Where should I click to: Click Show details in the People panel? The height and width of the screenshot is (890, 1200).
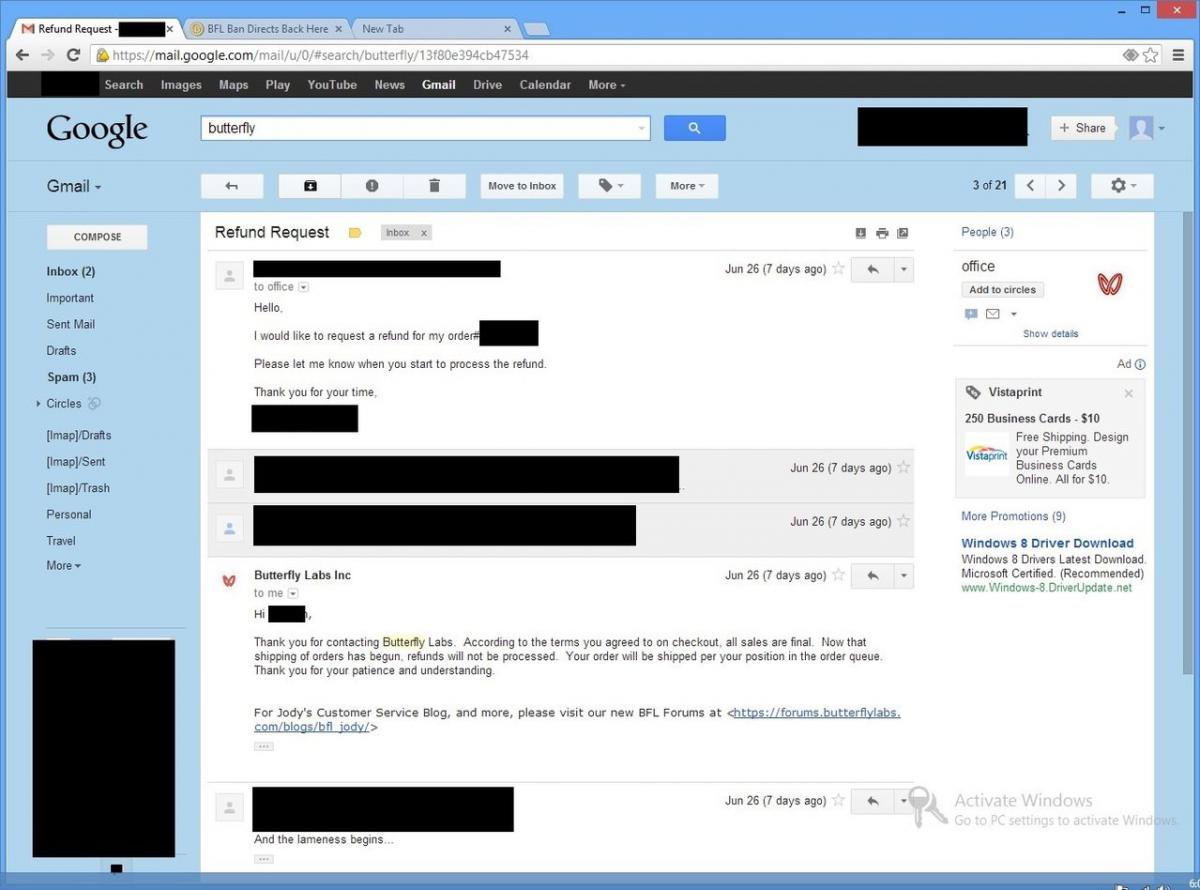tap(1050, 334)
